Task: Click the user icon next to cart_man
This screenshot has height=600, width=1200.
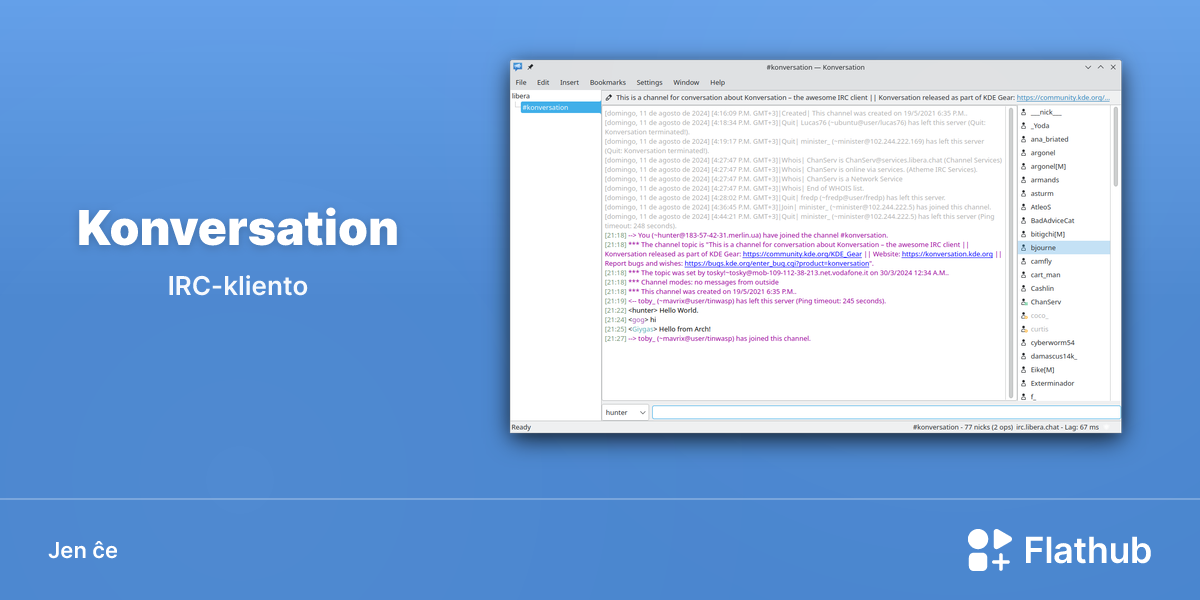Action: (x=1023, y=274)
